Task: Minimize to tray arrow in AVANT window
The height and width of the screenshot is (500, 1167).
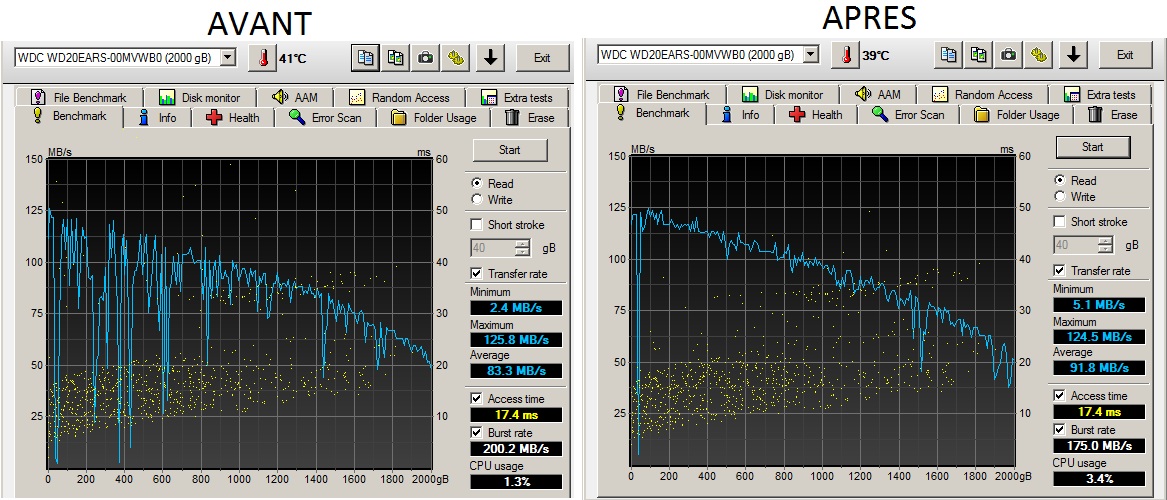Action: pos(490,58)
